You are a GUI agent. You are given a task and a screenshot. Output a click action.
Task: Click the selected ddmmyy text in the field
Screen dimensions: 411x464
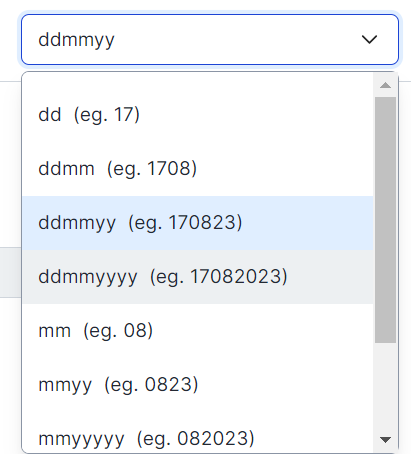pos(77,40)
